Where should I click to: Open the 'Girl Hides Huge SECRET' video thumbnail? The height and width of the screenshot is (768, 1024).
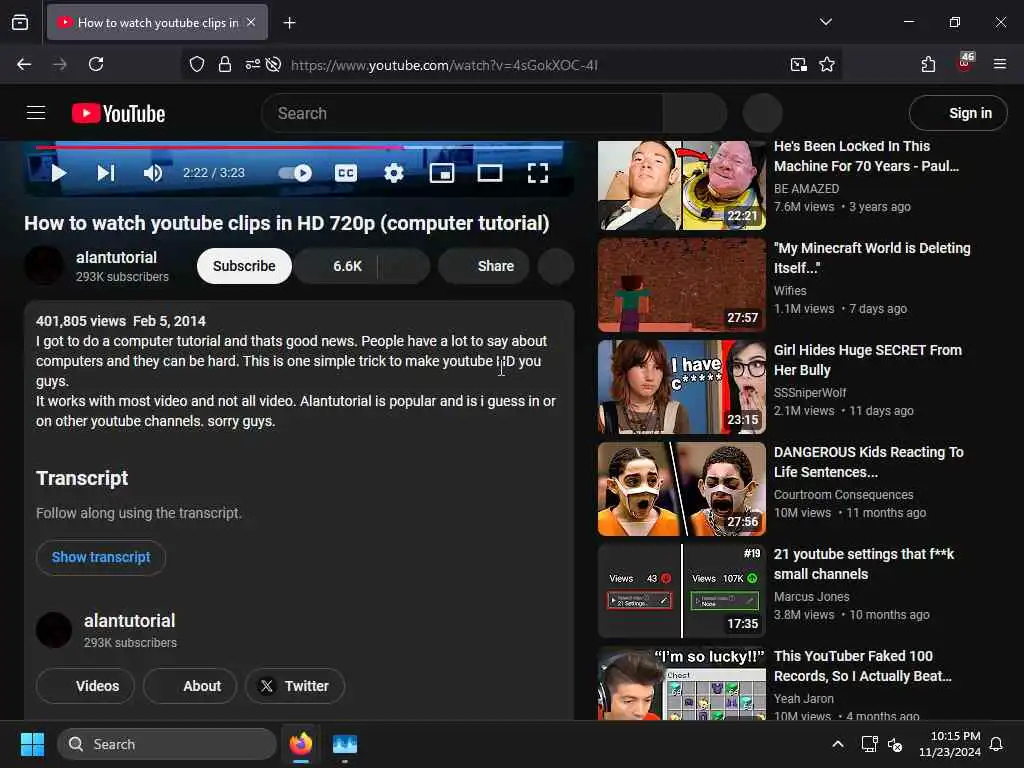682,387
